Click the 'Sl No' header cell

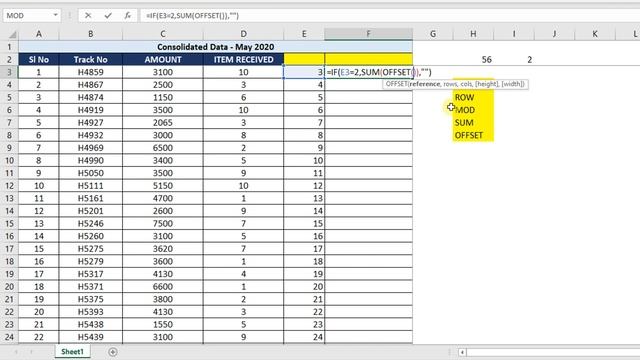39,60
